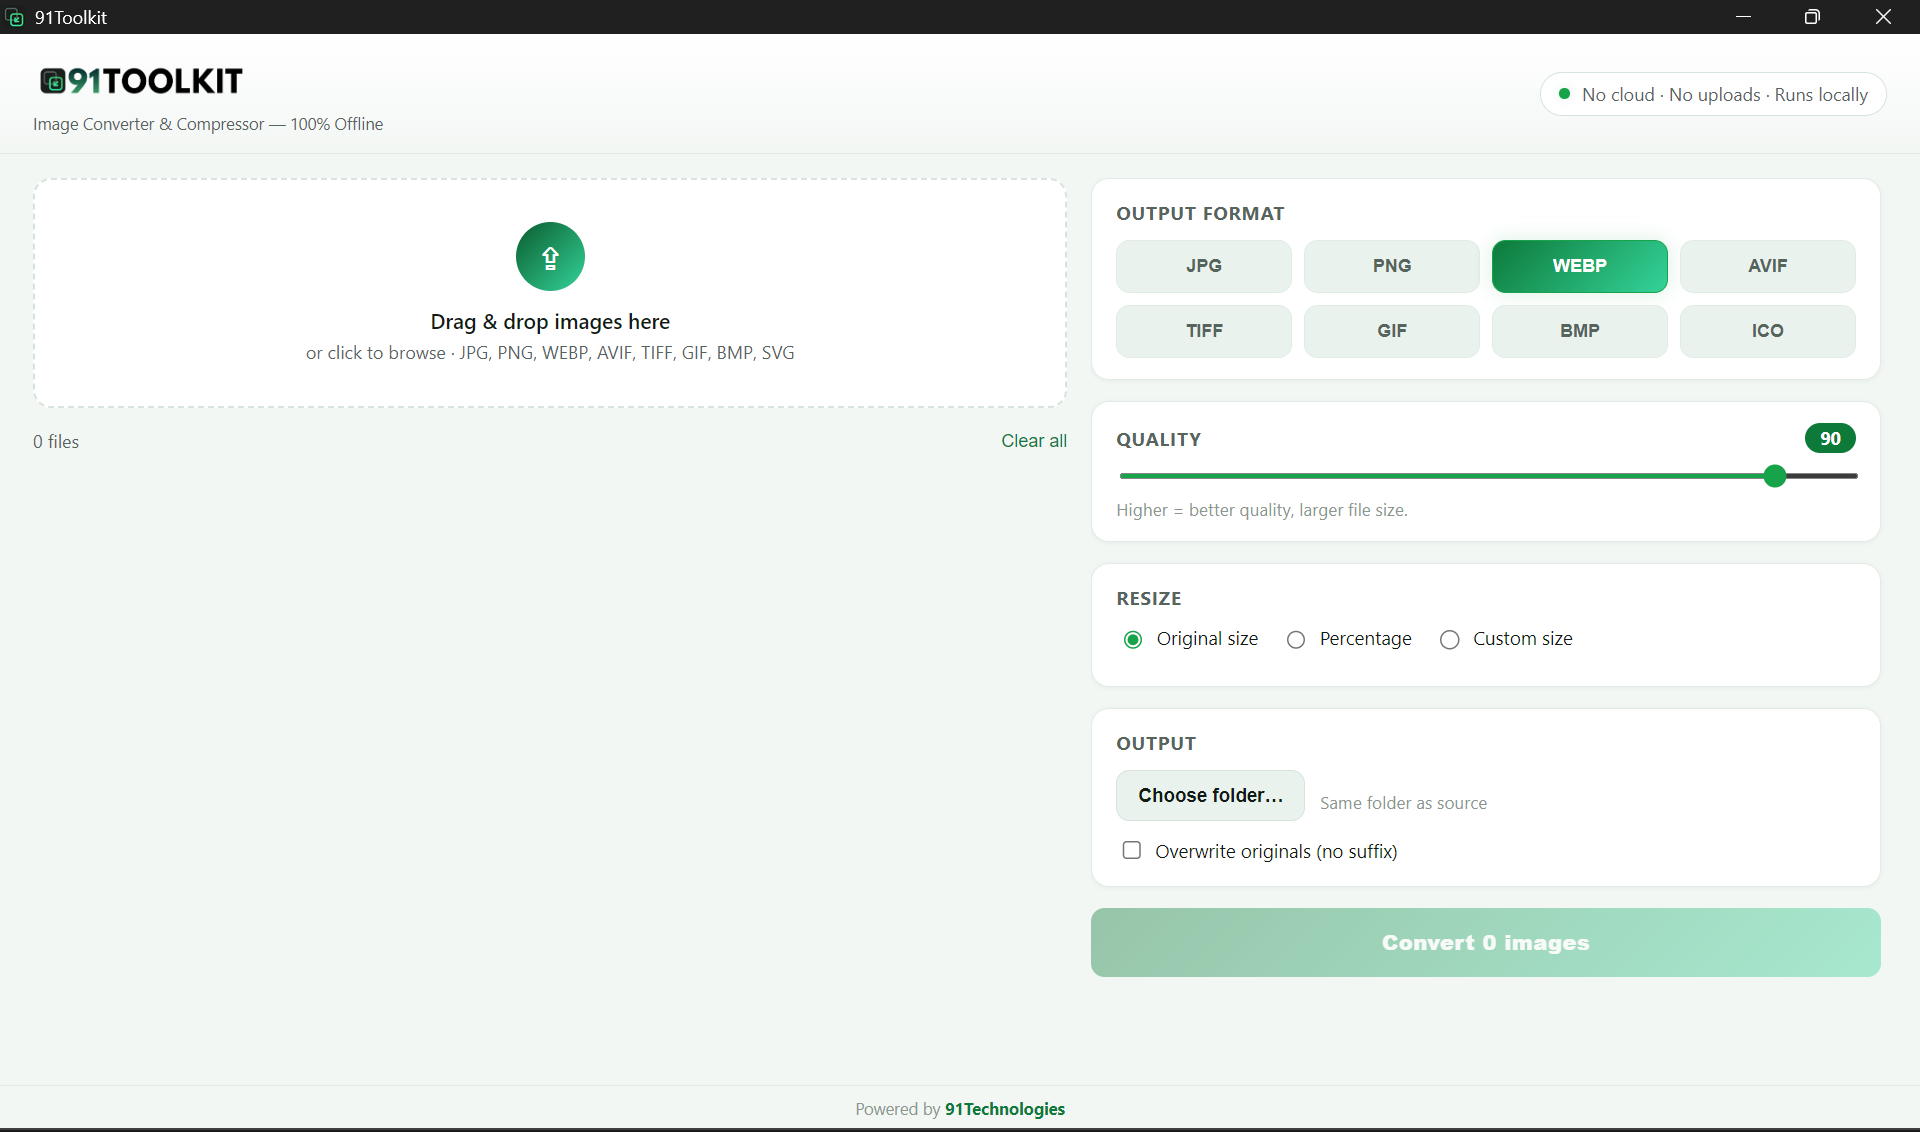
Task: Click Clear all link
Action: [1034, 441]
